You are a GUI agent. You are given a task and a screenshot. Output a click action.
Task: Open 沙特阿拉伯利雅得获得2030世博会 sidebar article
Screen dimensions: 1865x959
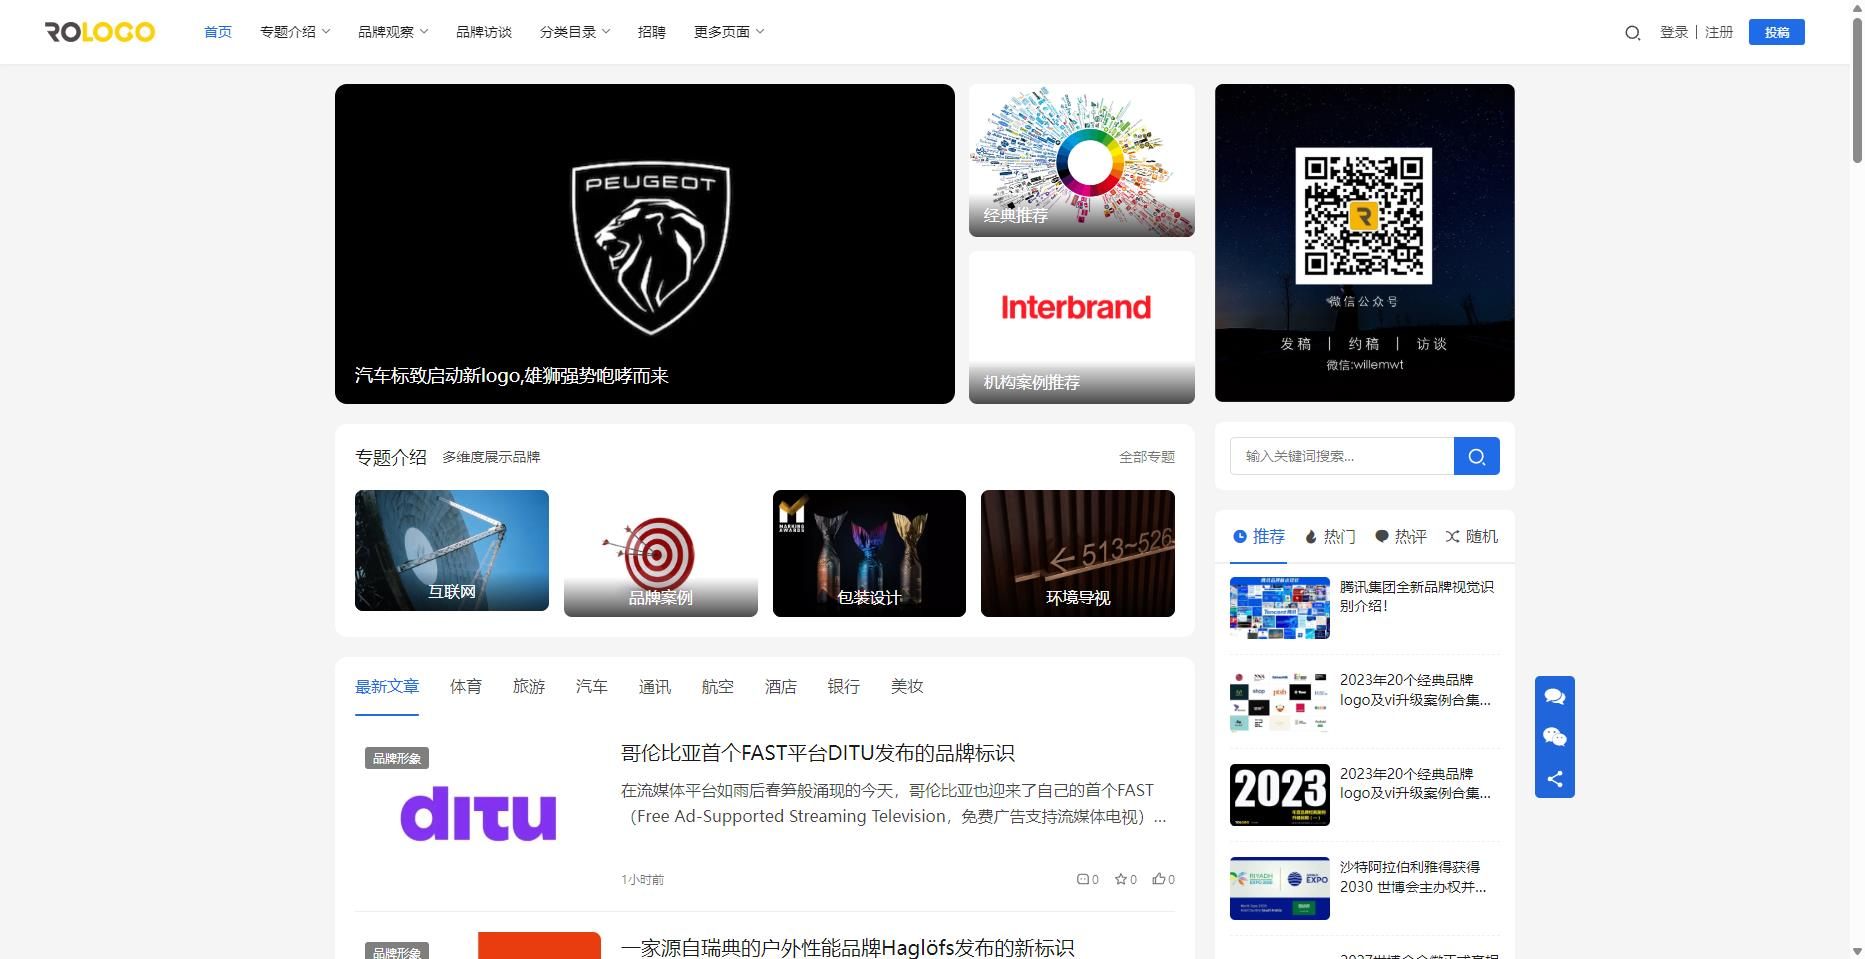coord(1413,877)
